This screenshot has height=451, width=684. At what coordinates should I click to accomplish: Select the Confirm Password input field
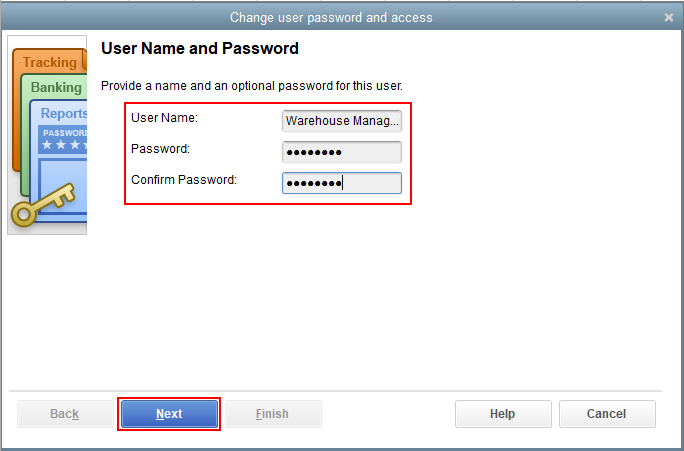point(342,183)
